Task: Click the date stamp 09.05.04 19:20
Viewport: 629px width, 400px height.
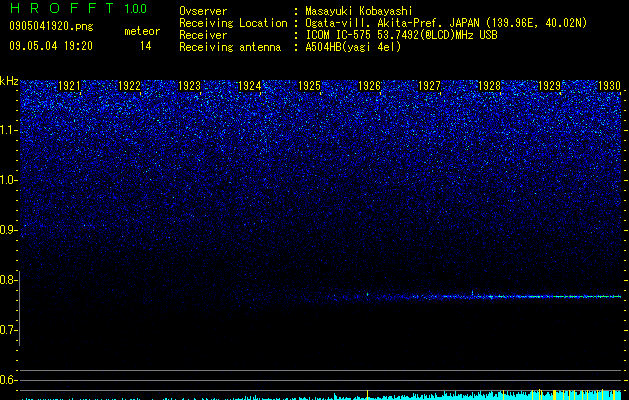Action: tap(51, 46)
